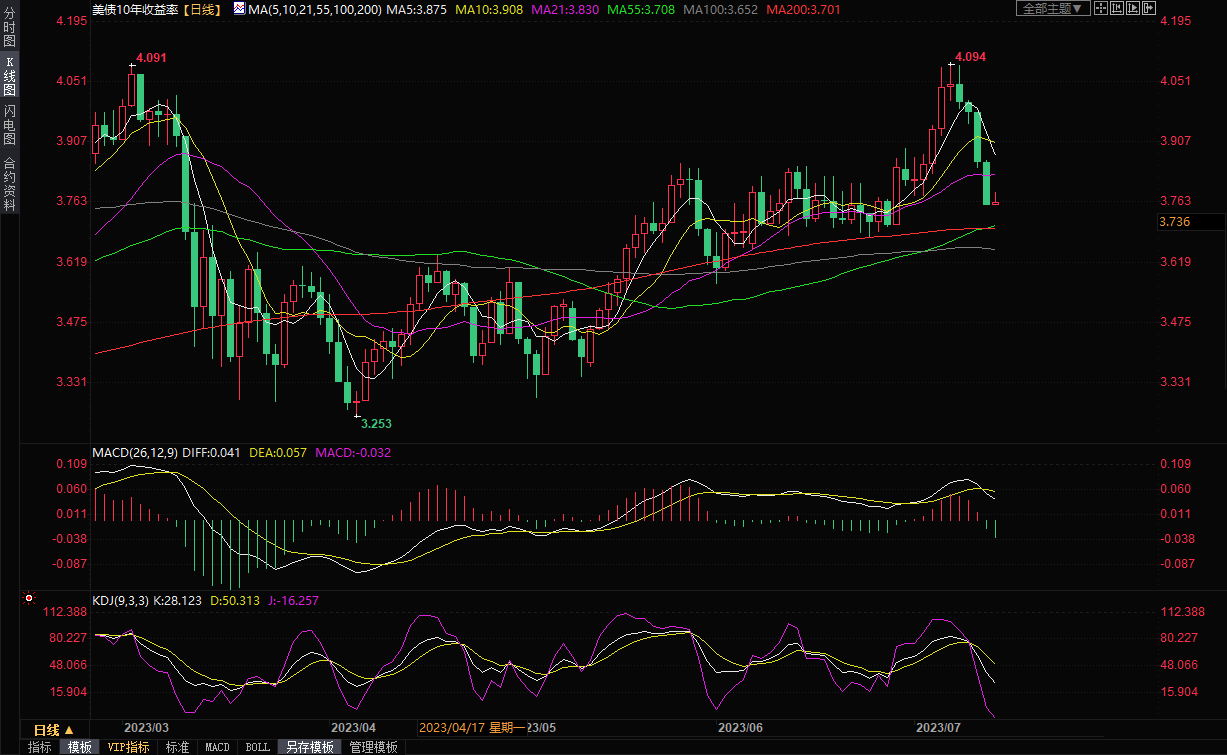
Task: Click the 4.091 high price marker
Action: pyautogui.click(x=150, y=58)
